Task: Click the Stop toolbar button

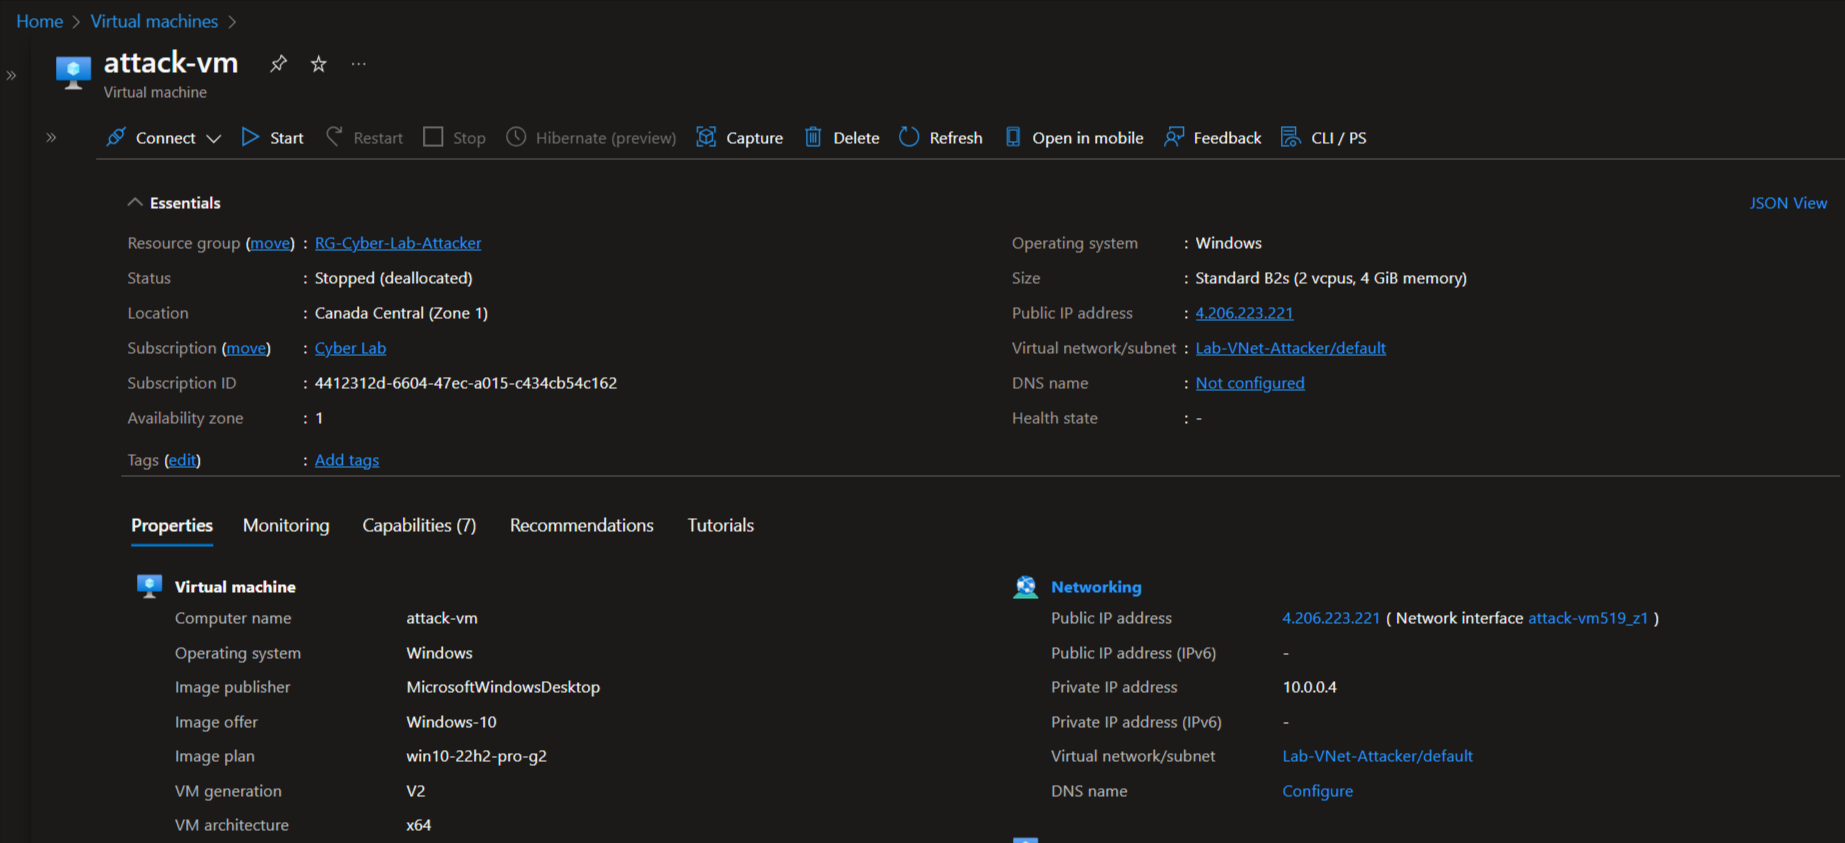Action: (454, 137)
